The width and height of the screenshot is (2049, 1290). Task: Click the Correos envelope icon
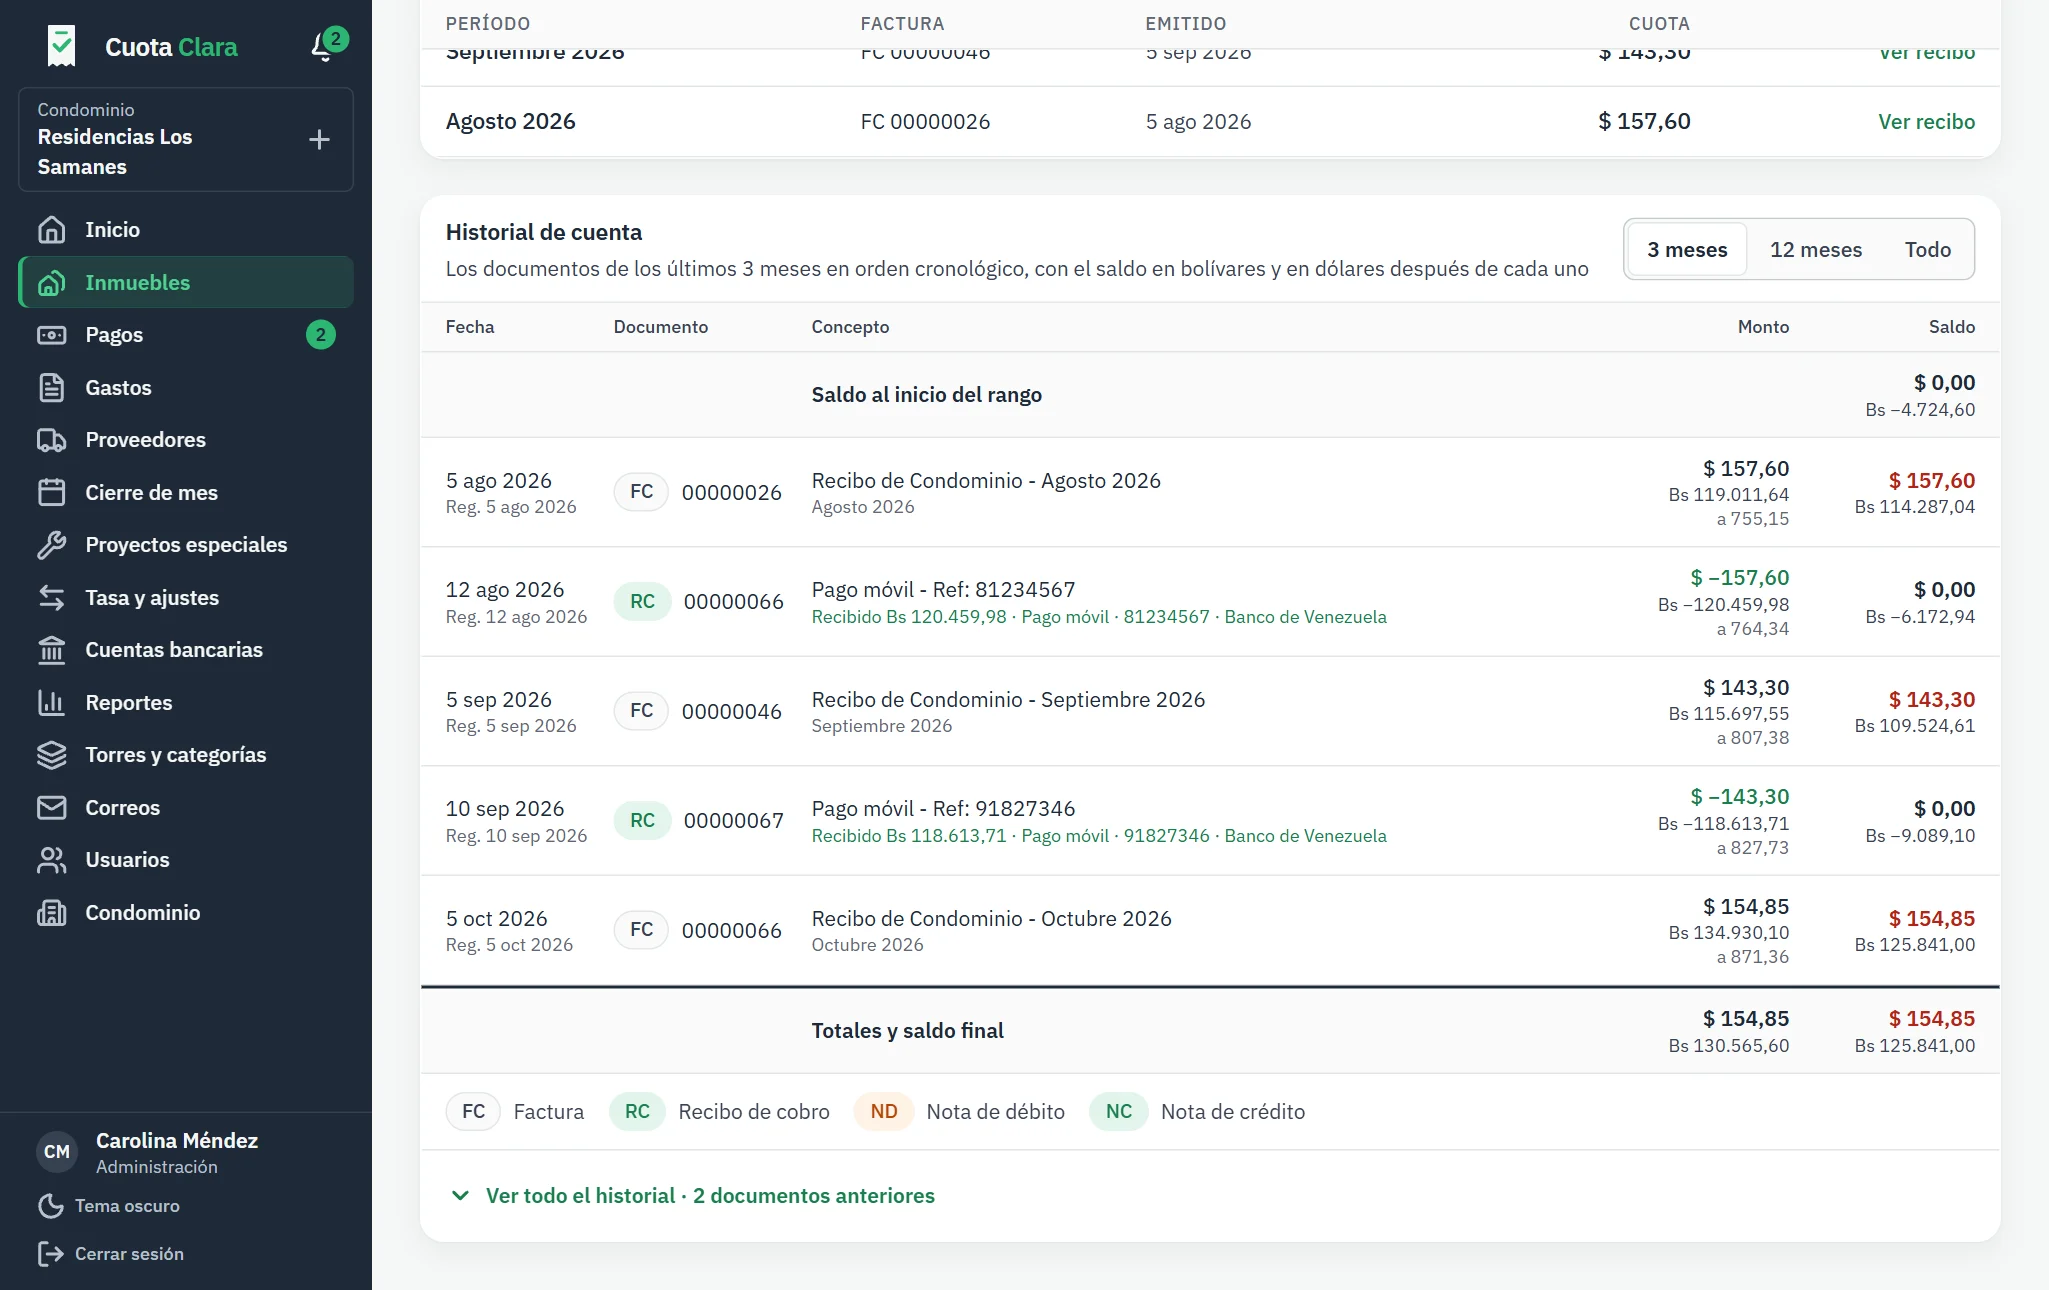(x=52, y=808)
